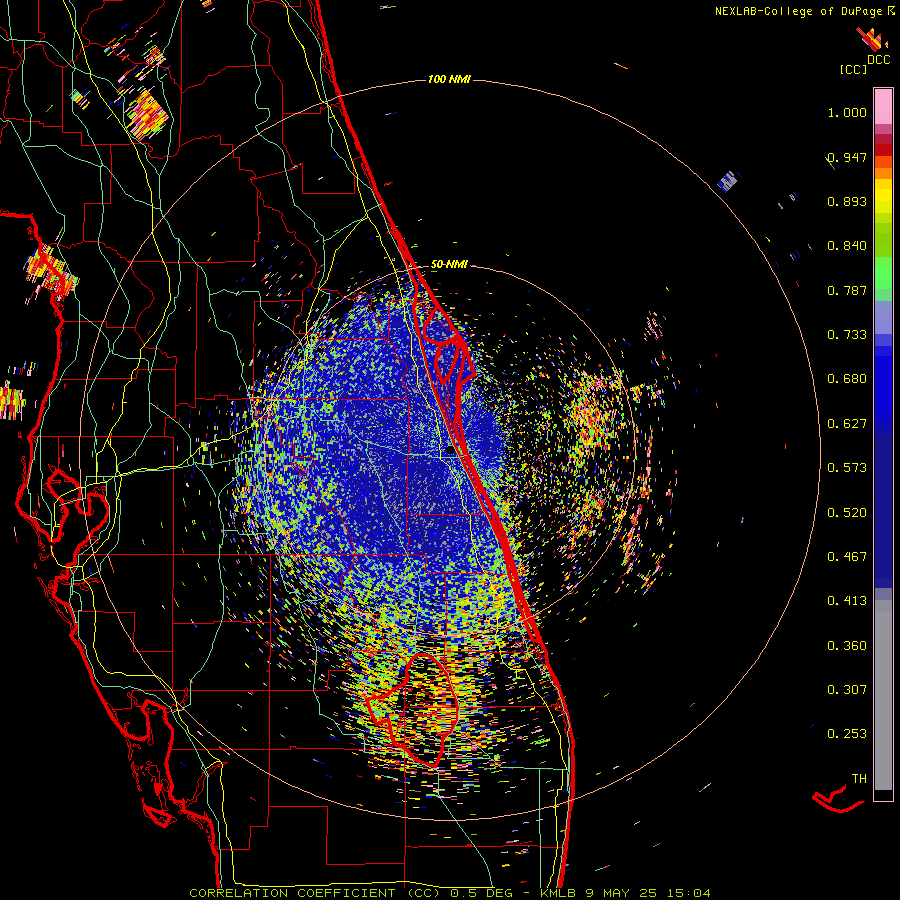Click the 0.893 color scale value
900x900 pixels.
(847, 201)
